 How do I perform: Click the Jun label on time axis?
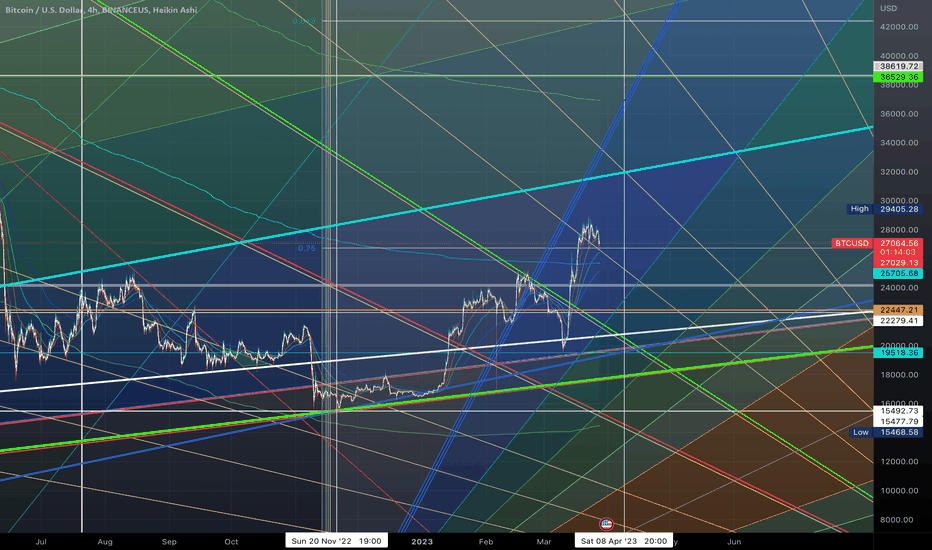click(734, 542)
